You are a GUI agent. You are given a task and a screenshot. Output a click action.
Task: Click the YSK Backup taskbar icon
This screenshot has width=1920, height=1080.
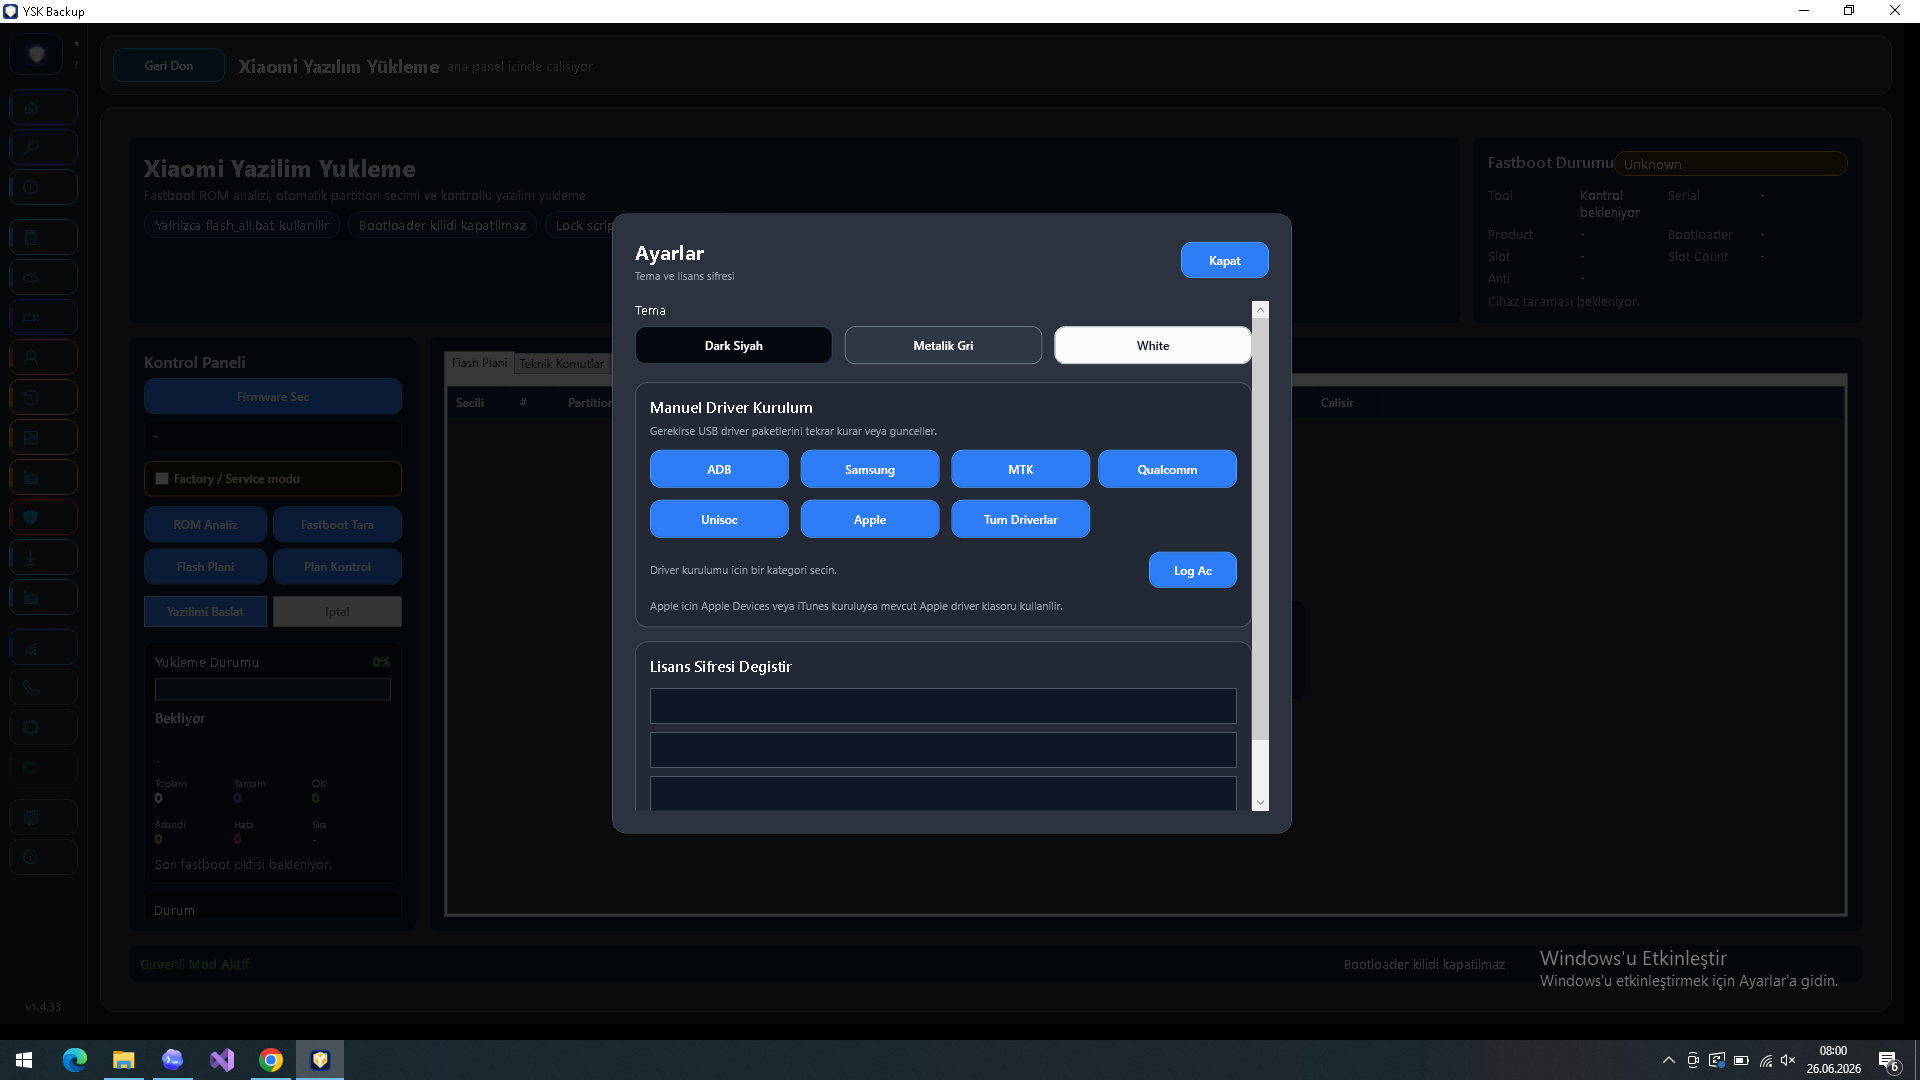(x=320, y=1060)
